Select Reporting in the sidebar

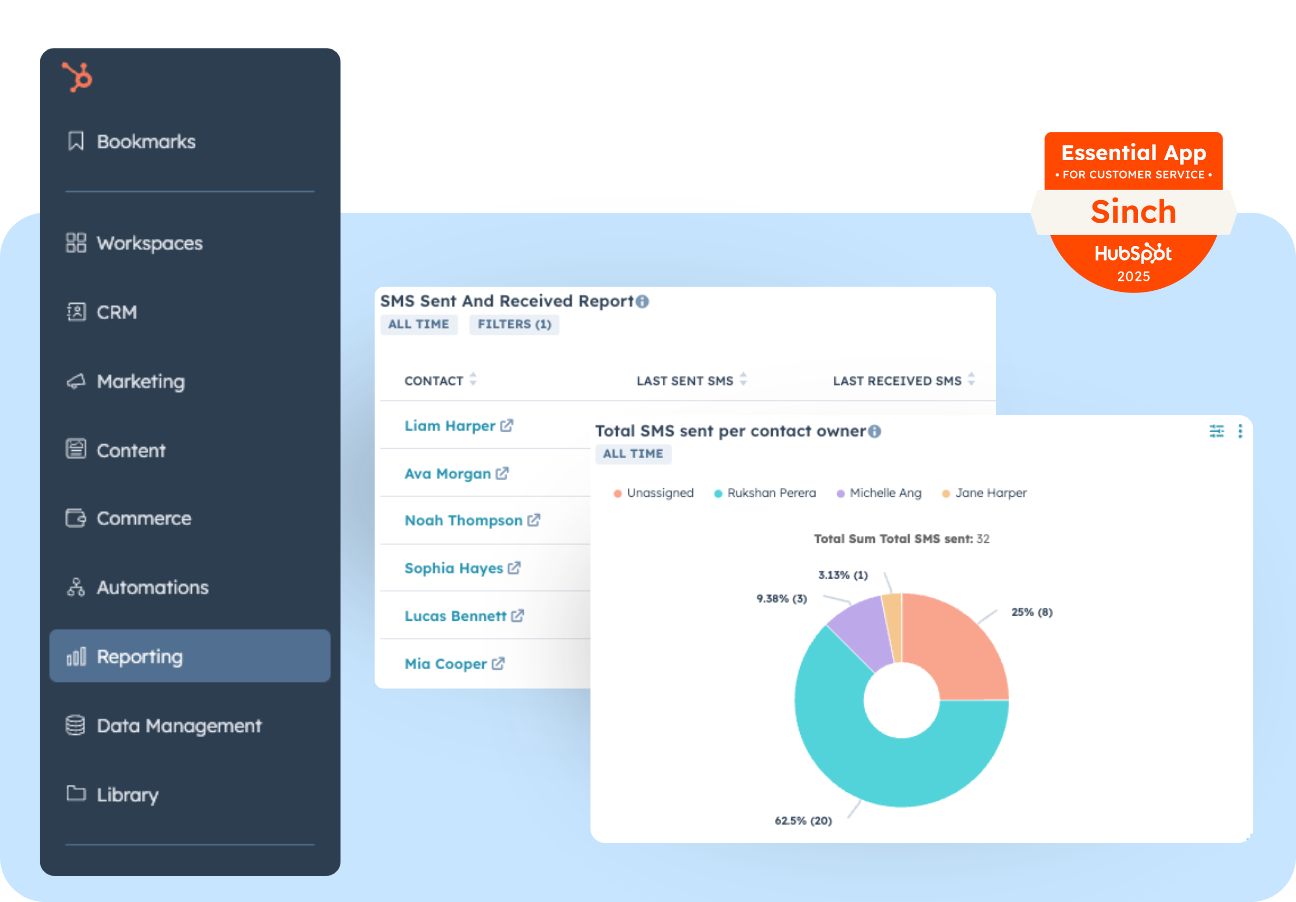139,656
